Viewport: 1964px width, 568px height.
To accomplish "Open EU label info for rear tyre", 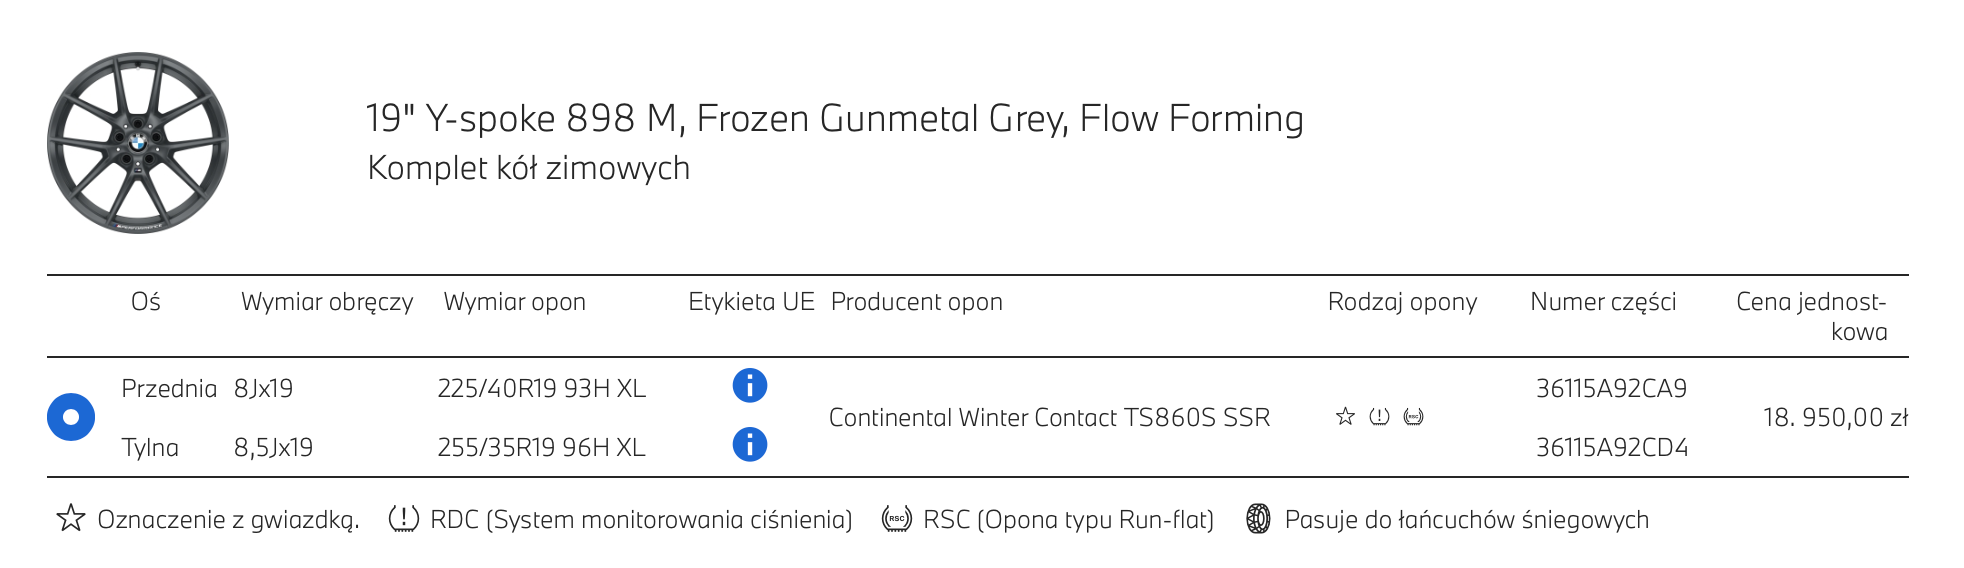I will (749, 444).
